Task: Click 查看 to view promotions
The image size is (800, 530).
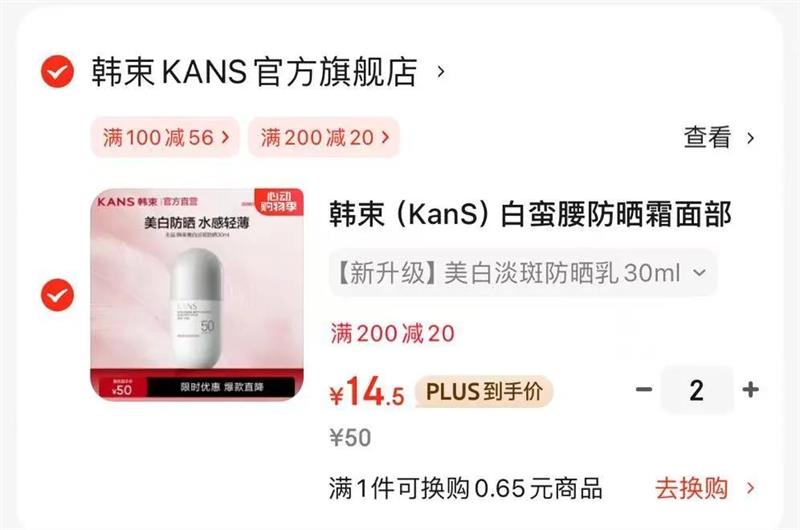Action: click(x=707, y=137)
